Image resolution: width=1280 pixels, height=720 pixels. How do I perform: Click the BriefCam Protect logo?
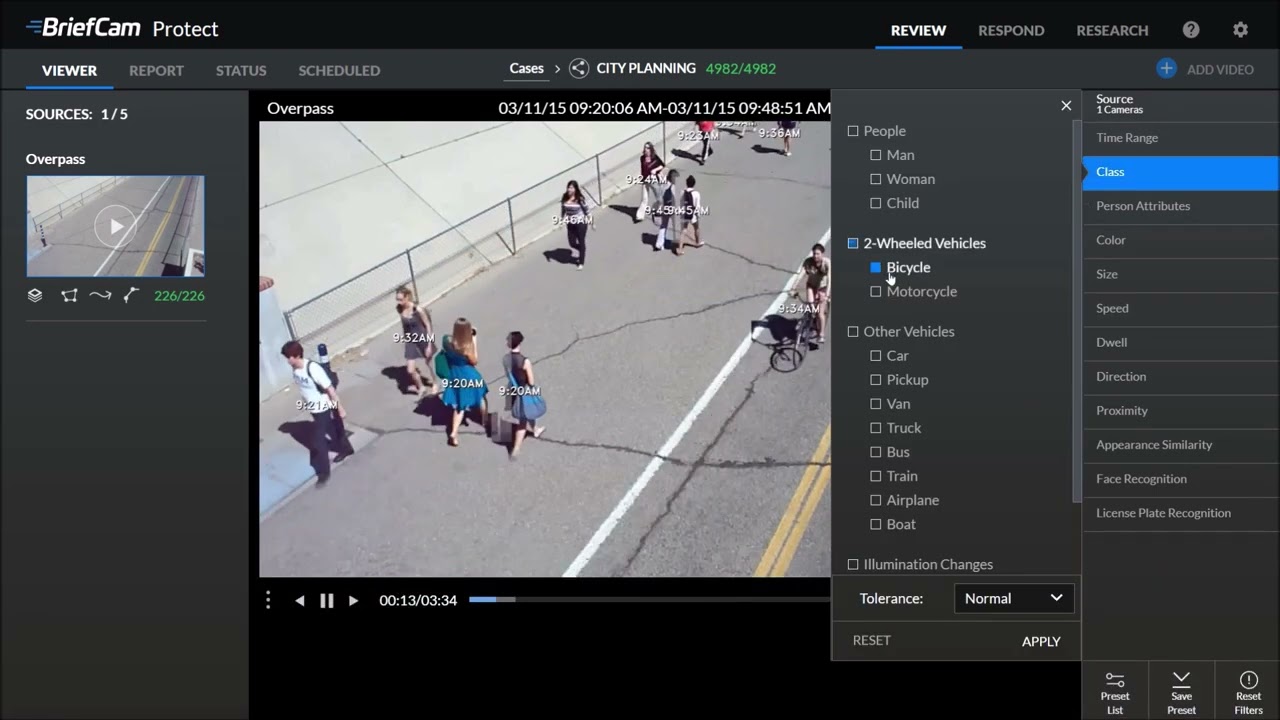coord(121,28)
